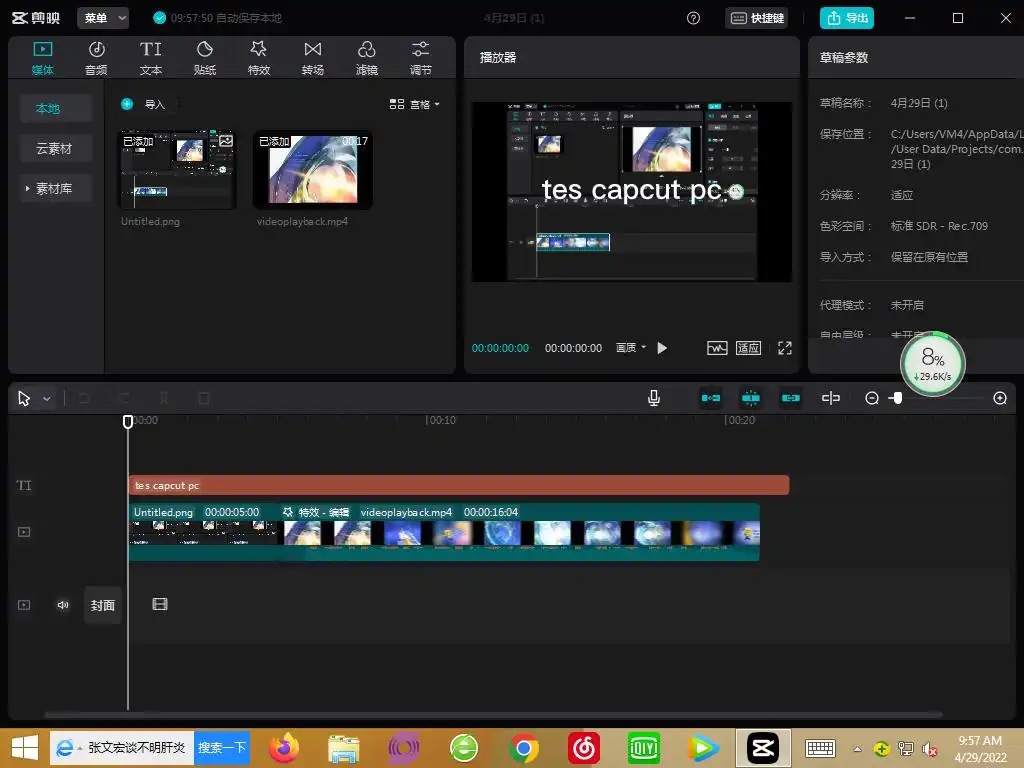Screen dimensions: 1024x768
Task: Open the Effects (特效) tab
Action: coord(259,57)
